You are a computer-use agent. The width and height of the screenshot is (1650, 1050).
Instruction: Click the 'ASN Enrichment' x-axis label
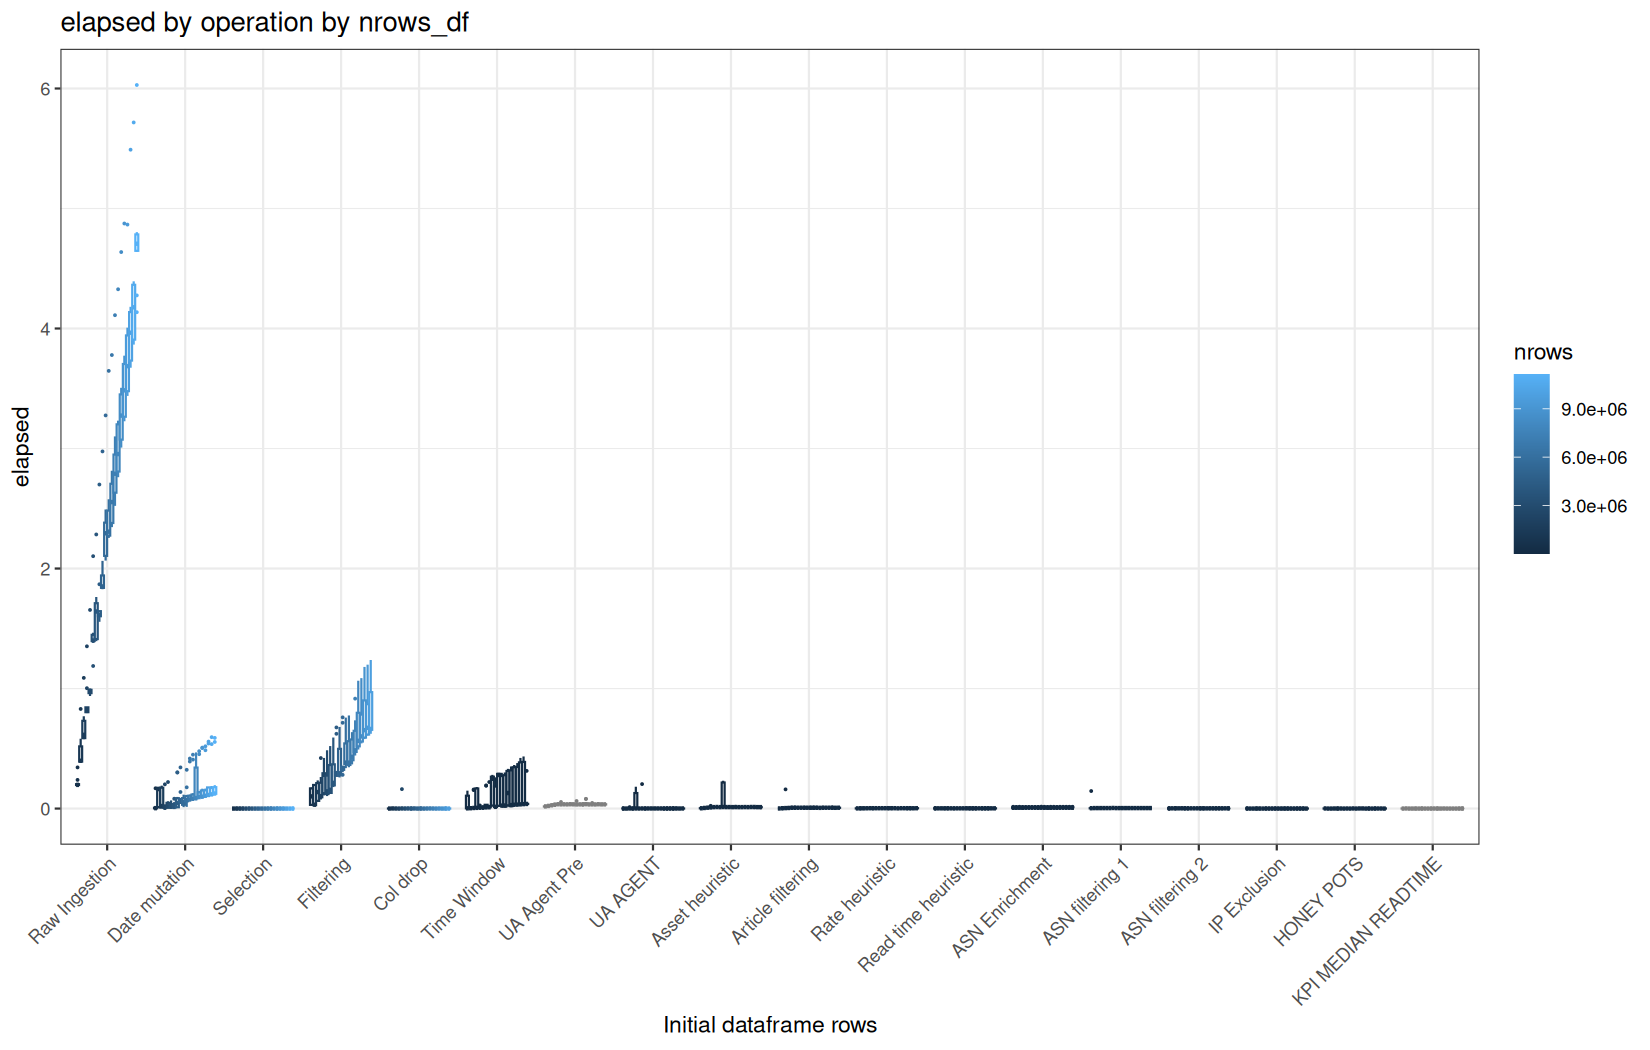(x=1001, y=908)
